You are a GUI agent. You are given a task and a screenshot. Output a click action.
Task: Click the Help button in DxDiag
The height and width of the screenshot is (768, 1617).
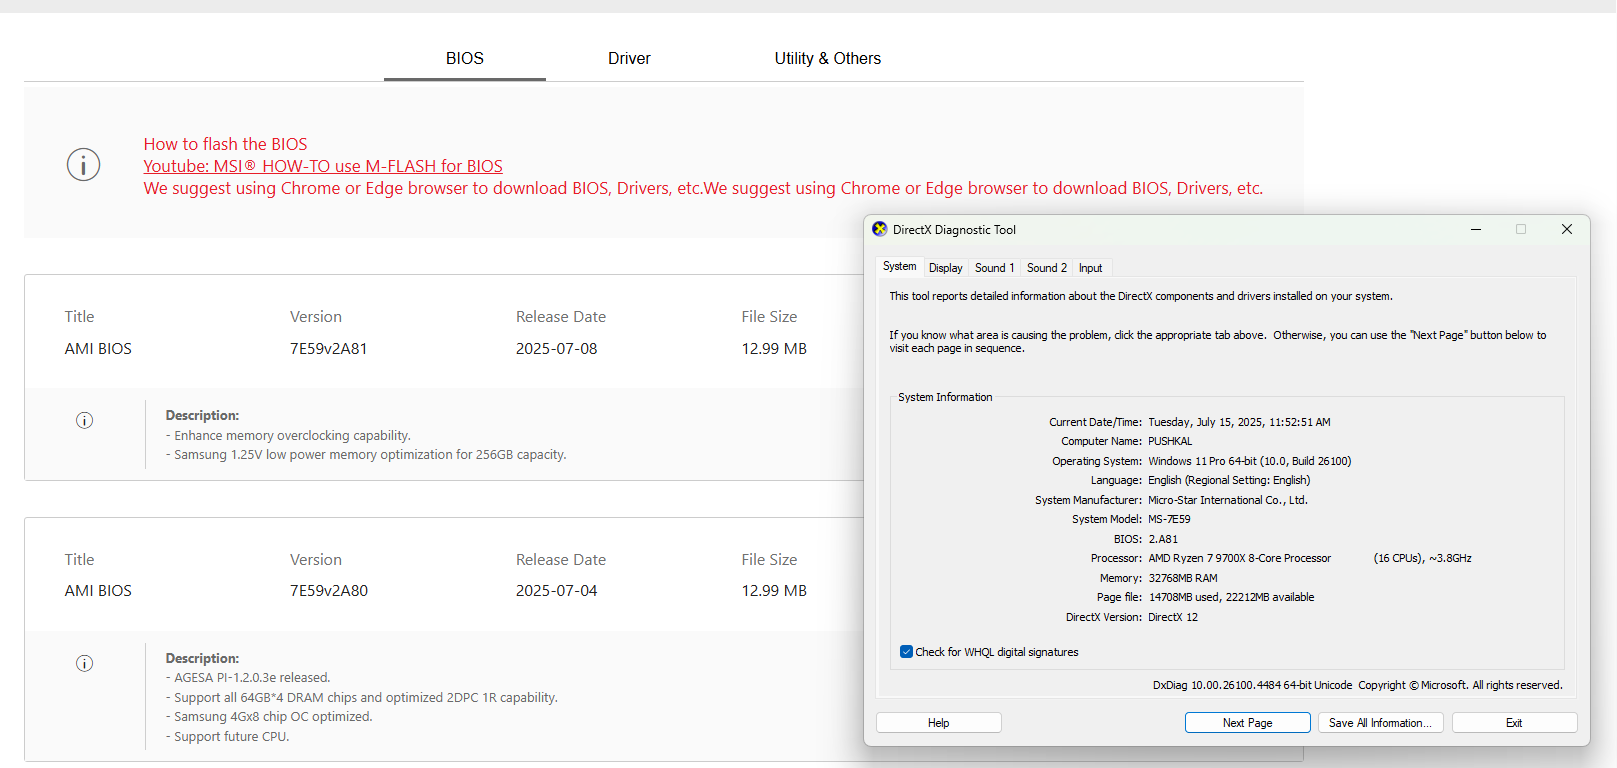[x=938, y=723]
